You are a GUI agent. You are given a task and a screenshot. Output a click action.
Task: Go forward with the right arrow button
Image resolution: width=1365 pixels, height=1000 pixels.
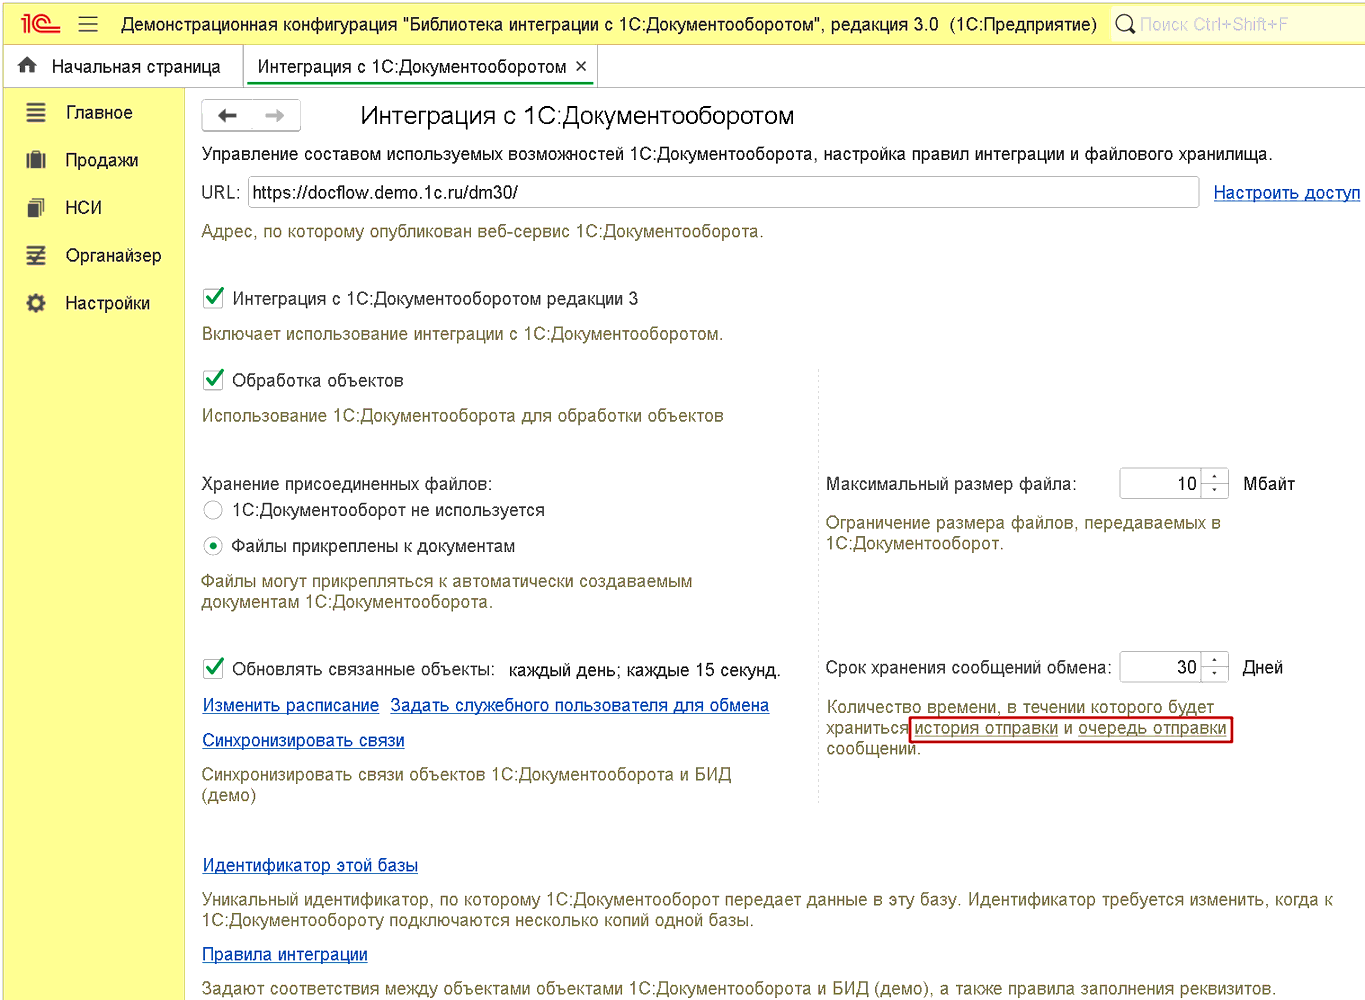coord(275,116)
